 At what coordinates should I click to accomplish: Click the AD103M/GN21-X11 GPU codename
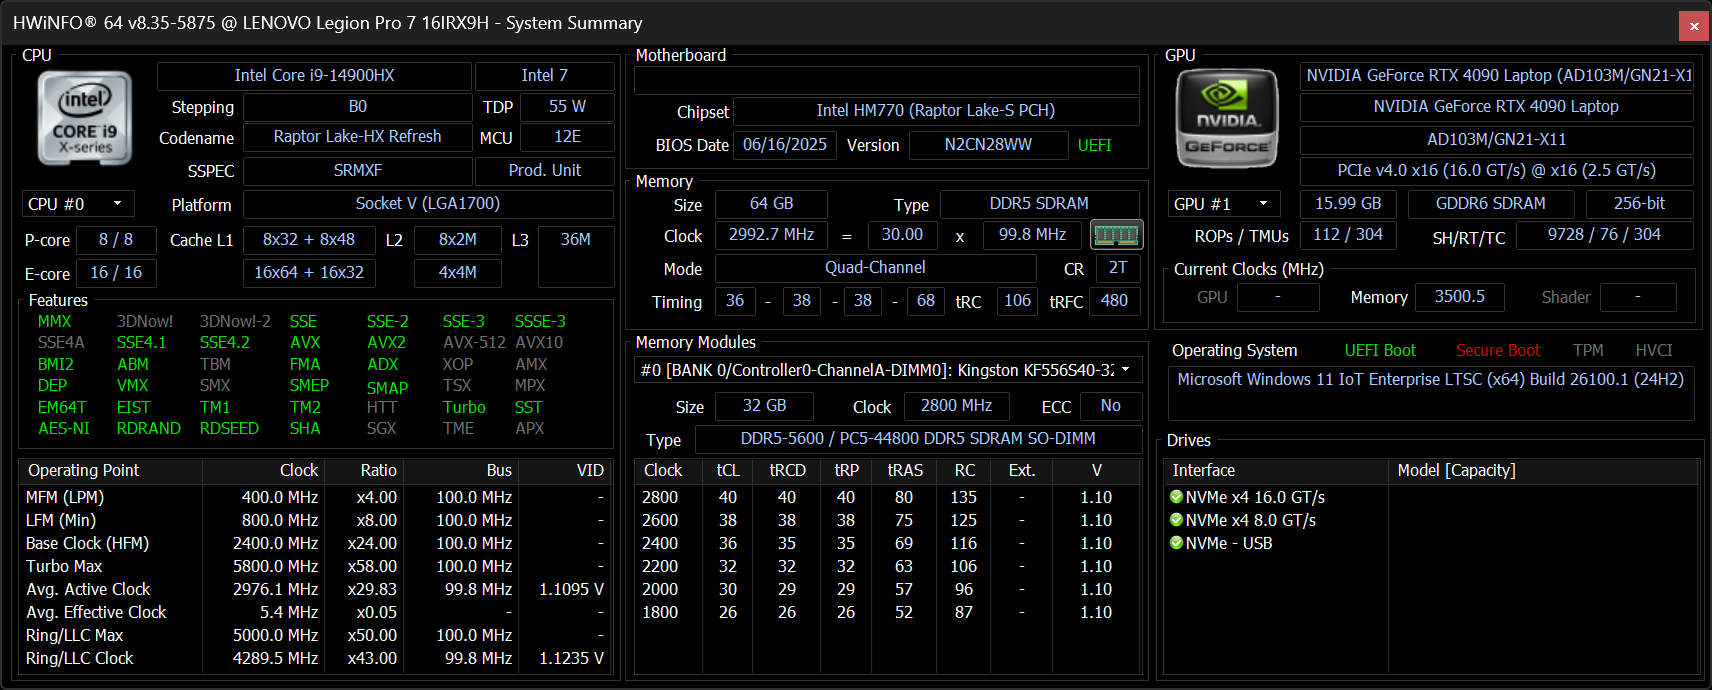coord(1496,140)
